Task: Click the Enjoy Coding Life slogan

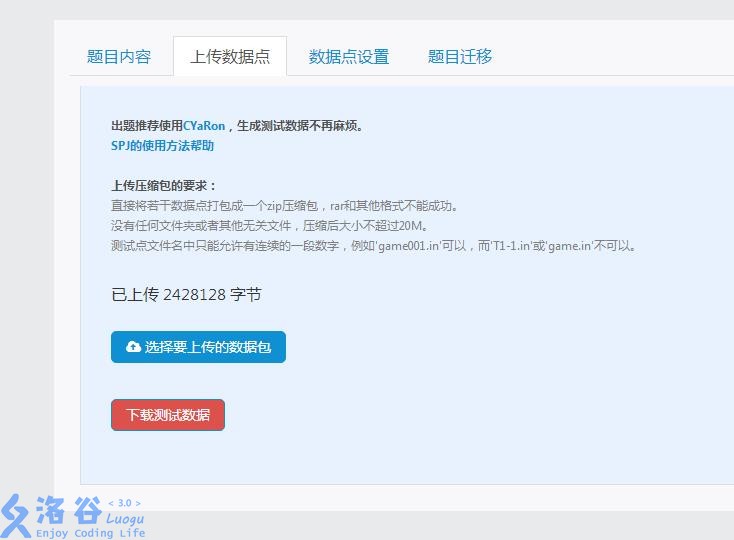Action: [90, 533]
